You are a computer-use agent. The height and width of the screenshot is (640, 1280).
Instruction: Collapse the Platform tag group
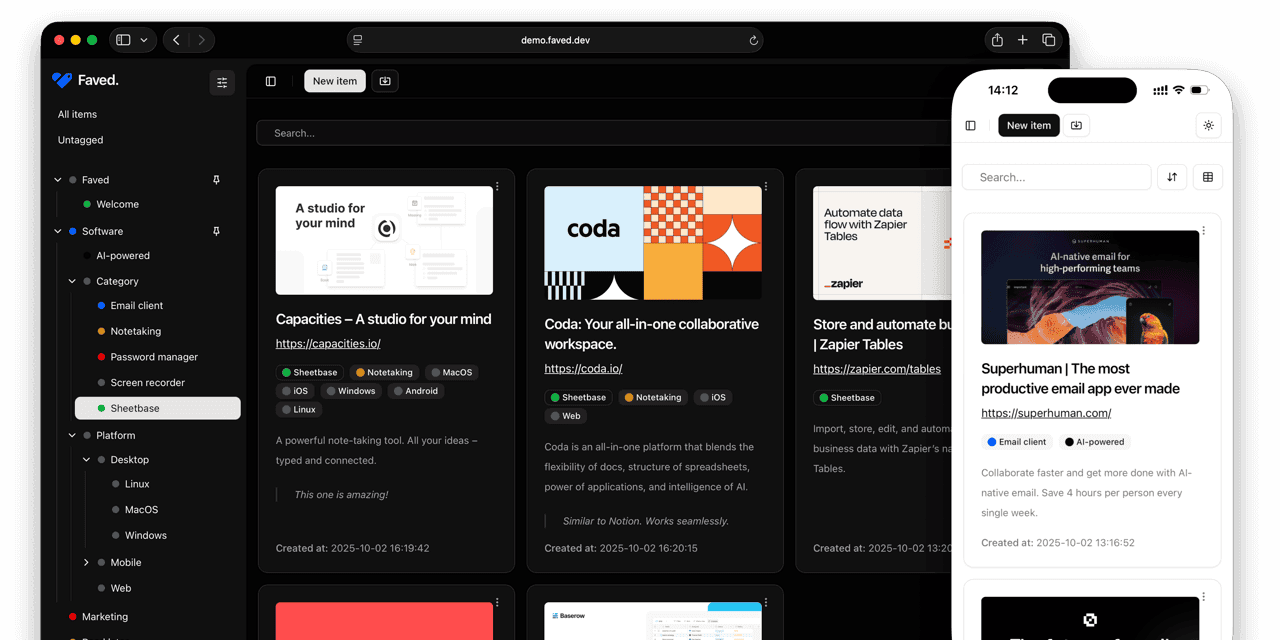coord(72,436)
